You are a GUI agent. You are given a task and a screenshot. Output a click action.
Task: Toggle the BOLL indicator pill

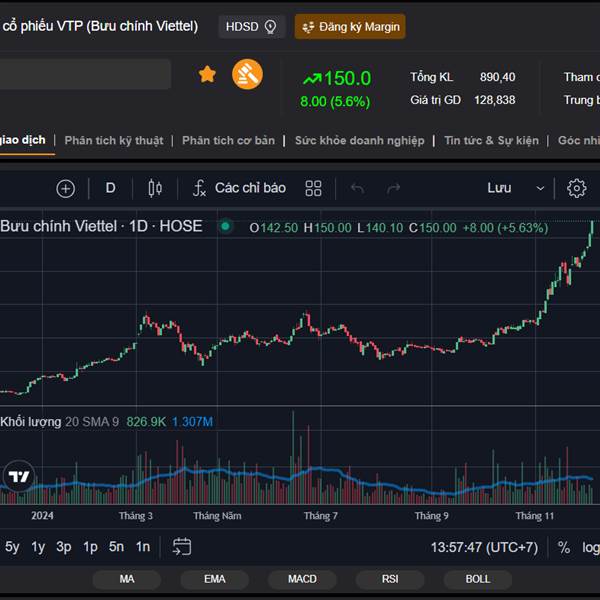478,579
